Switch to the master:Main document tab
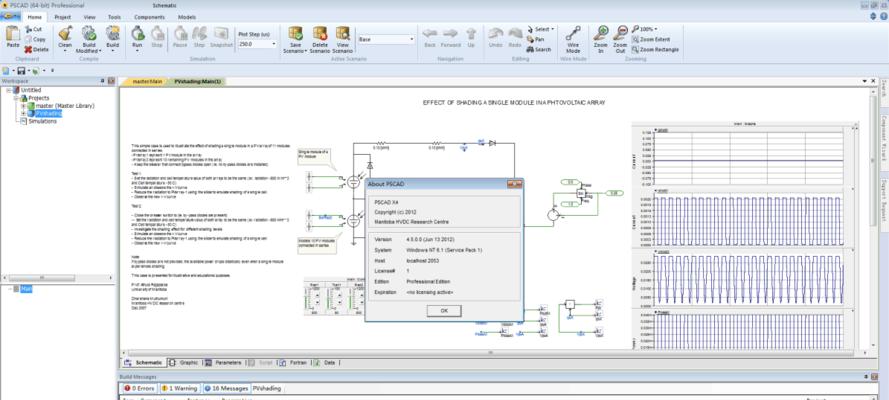The width and height of the screenshot is (889, 400). pyautogui.click(x=147, y=82)
